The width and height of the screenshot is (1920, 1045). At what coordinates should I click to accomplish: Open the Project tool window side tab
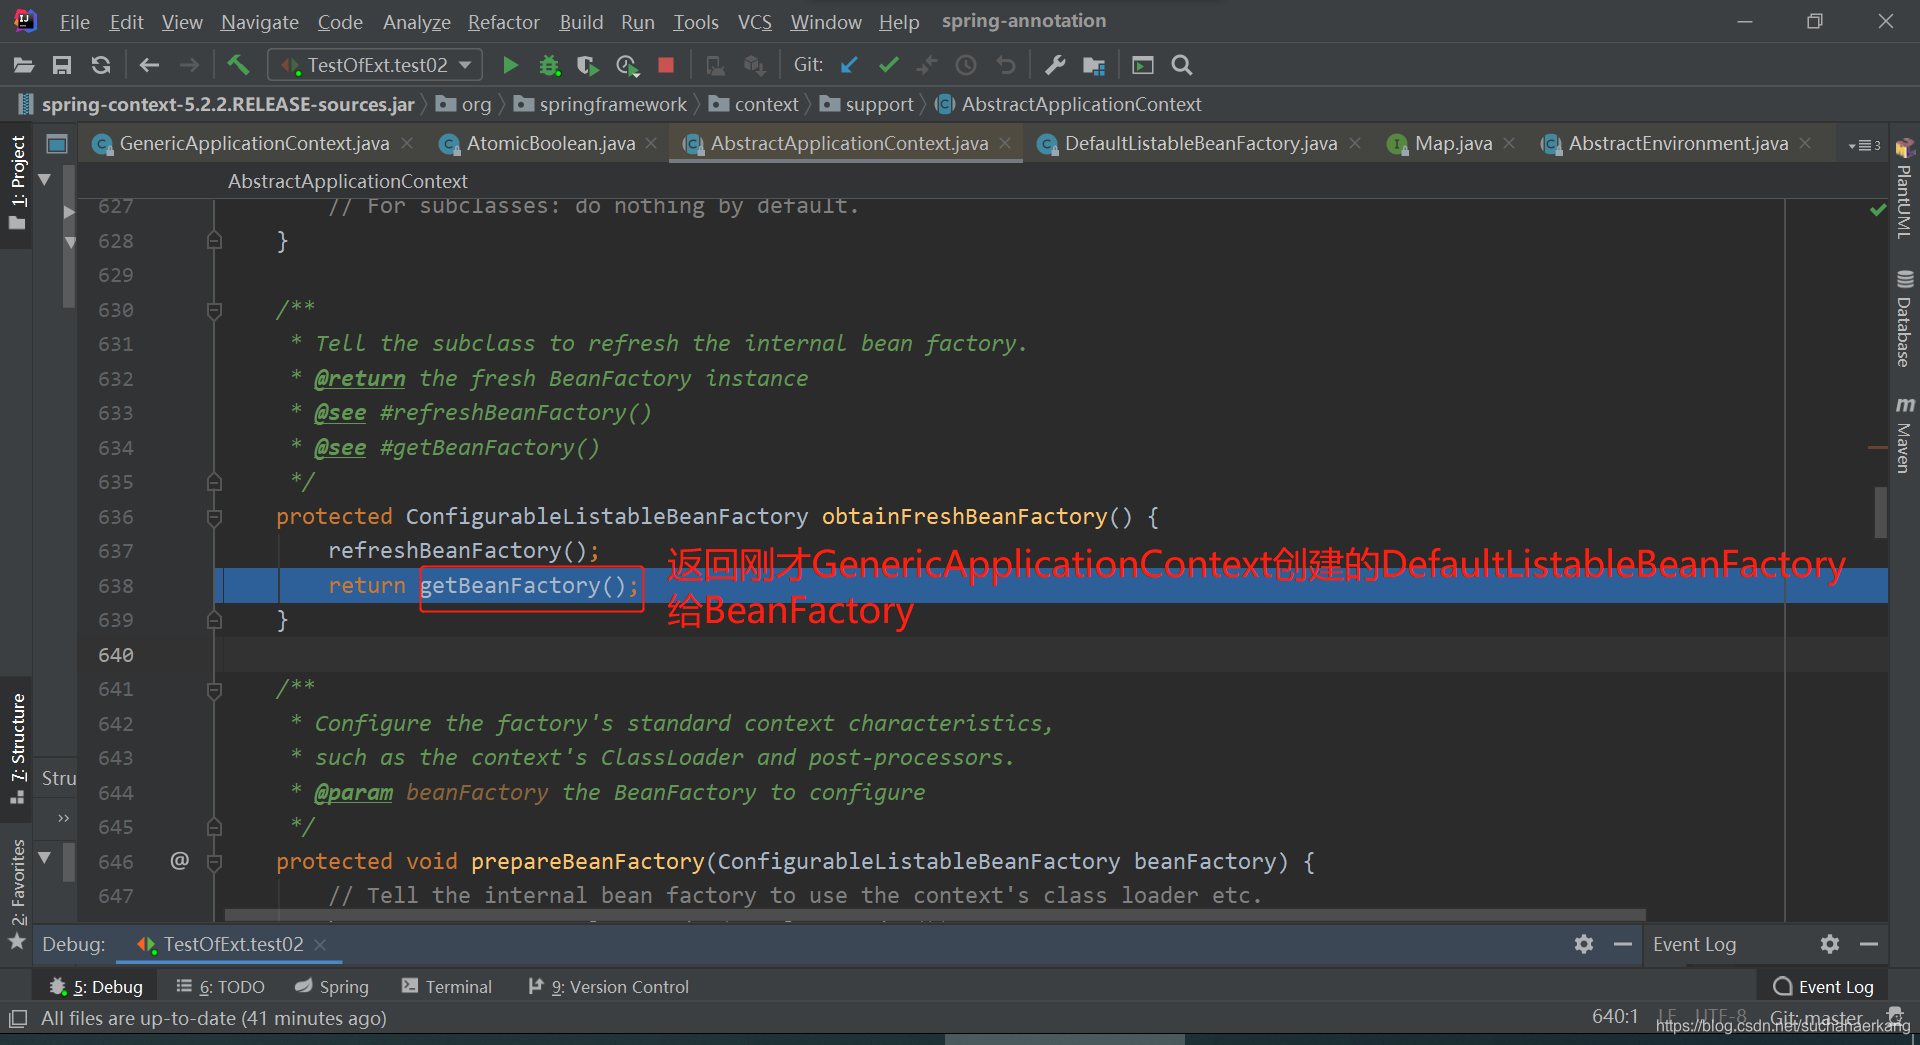(17, 183)
